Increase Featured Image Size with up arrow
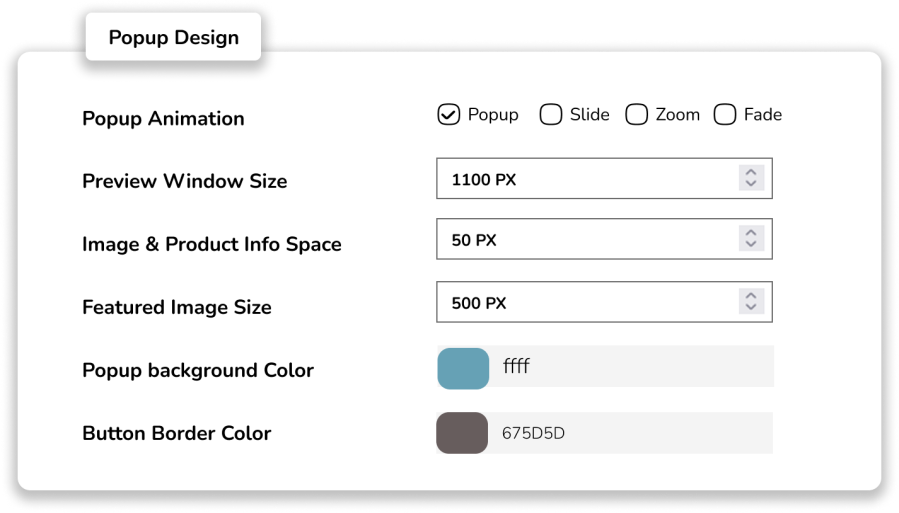The height and width of the screenshot is (513, 899). [x=751, y=295]
